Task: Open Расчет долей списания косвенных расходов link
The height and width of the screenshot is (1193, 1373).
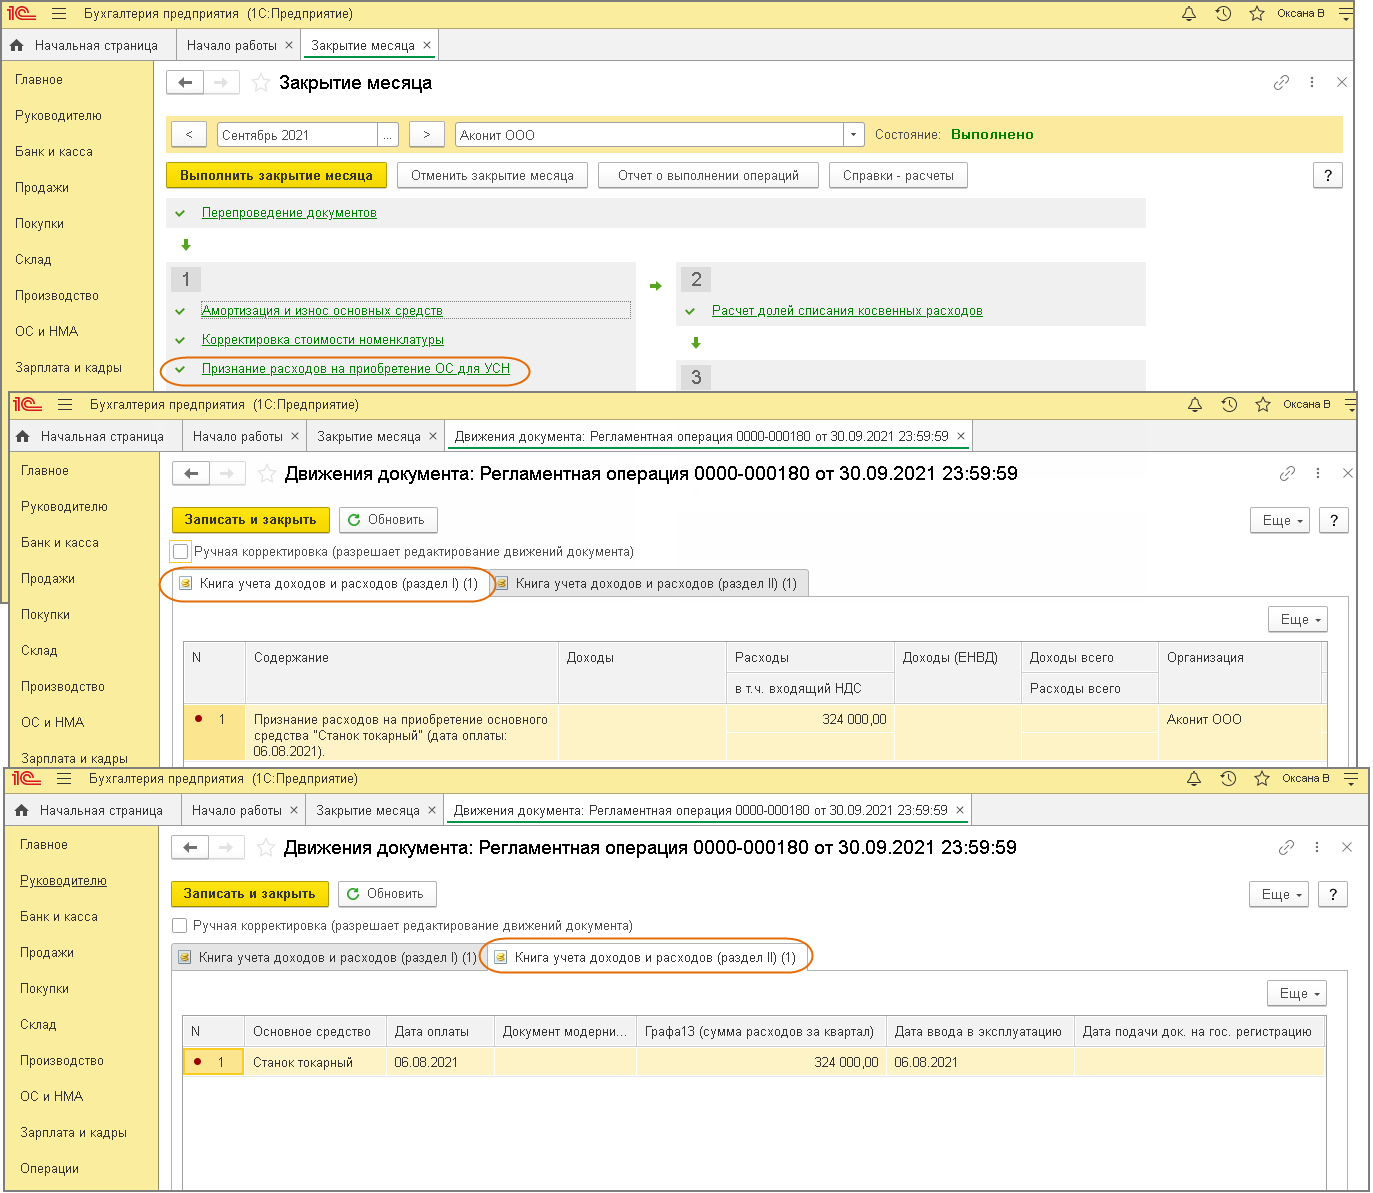Action: 847,311
